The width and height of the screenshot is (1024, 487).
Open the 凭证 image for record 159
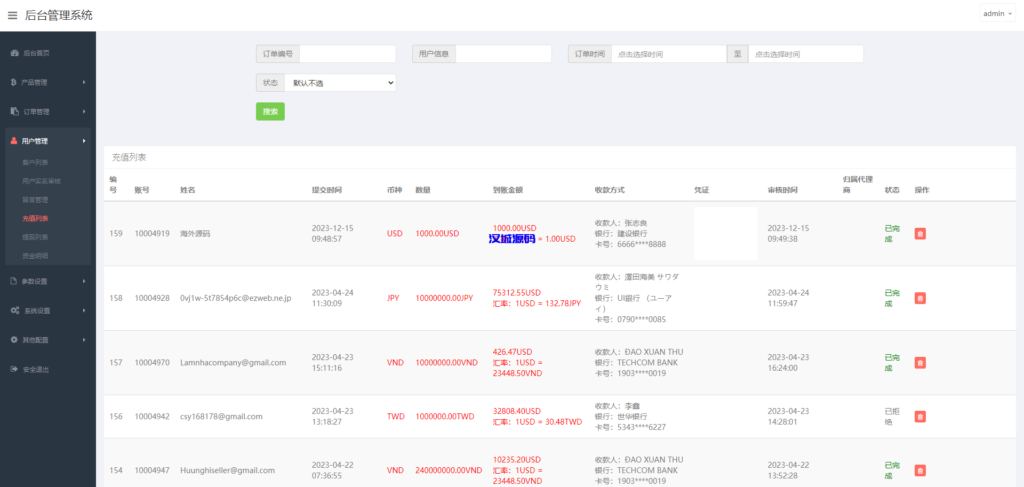(x=725, y=233)
